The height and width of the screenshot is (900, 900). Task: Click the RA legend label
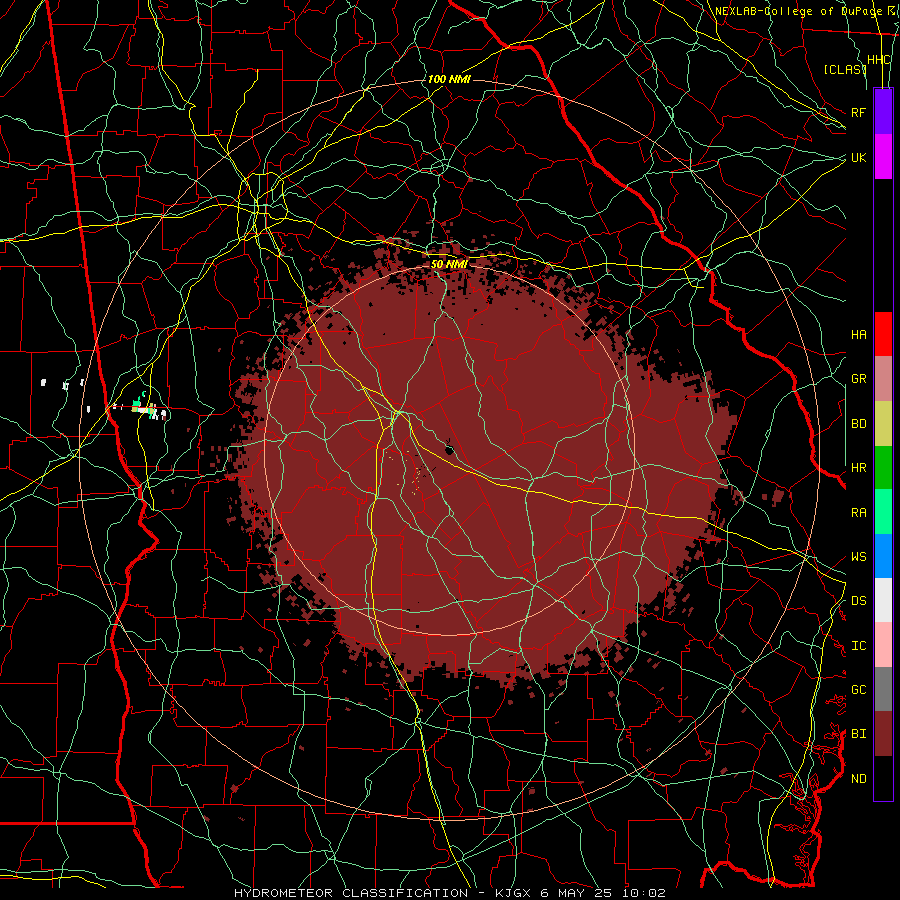click(x=858, y=512)
